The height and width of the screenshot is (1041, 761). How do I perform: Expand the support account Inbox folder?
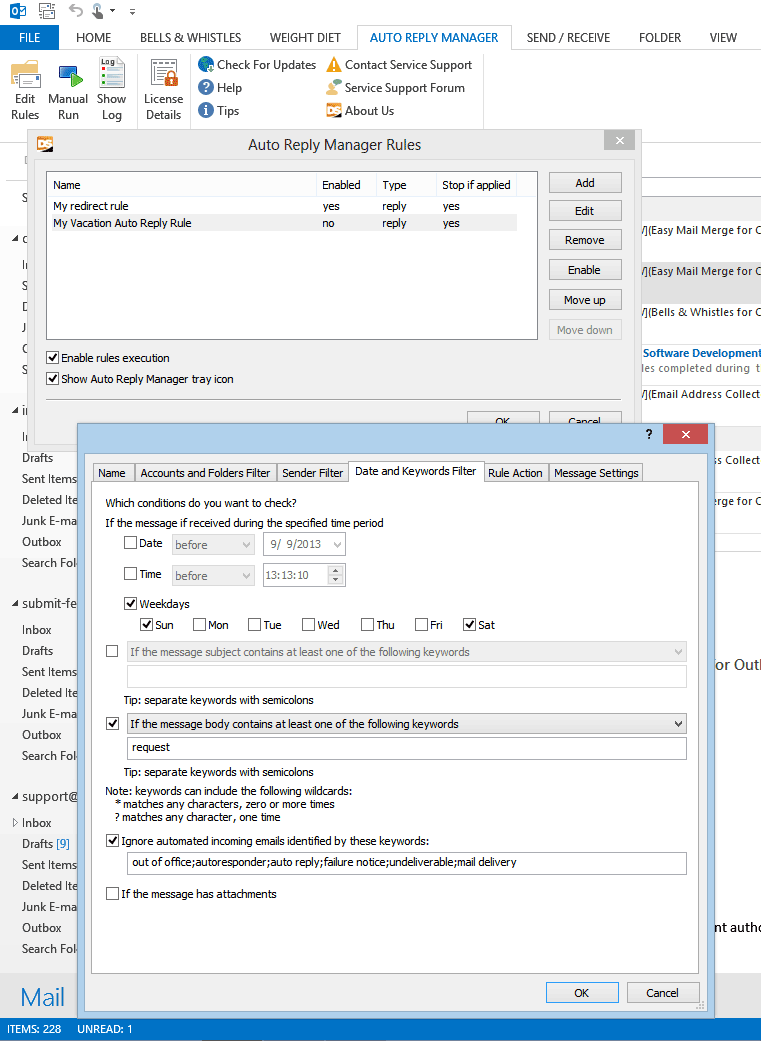(14, 823)
